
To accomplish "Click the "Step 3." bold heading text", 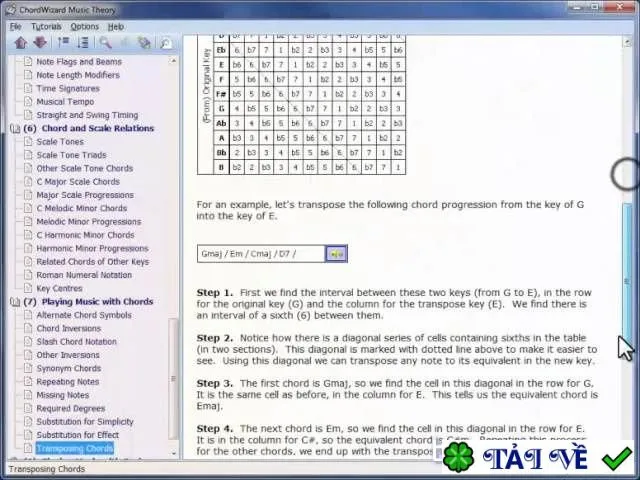I will point(215,384).
